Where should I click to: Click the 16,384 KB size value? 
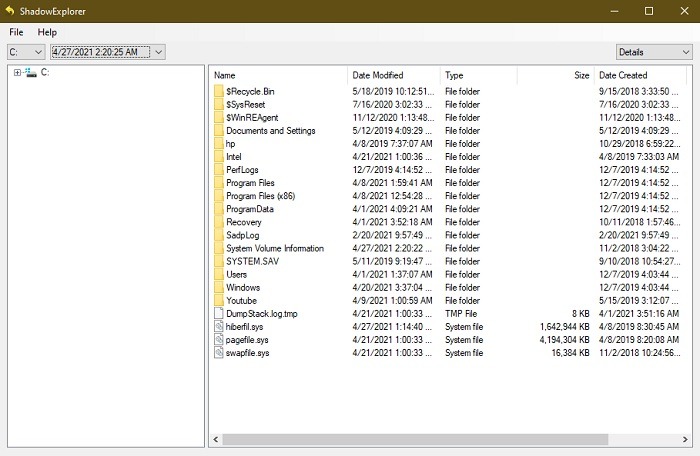click(x=570, y=353)
